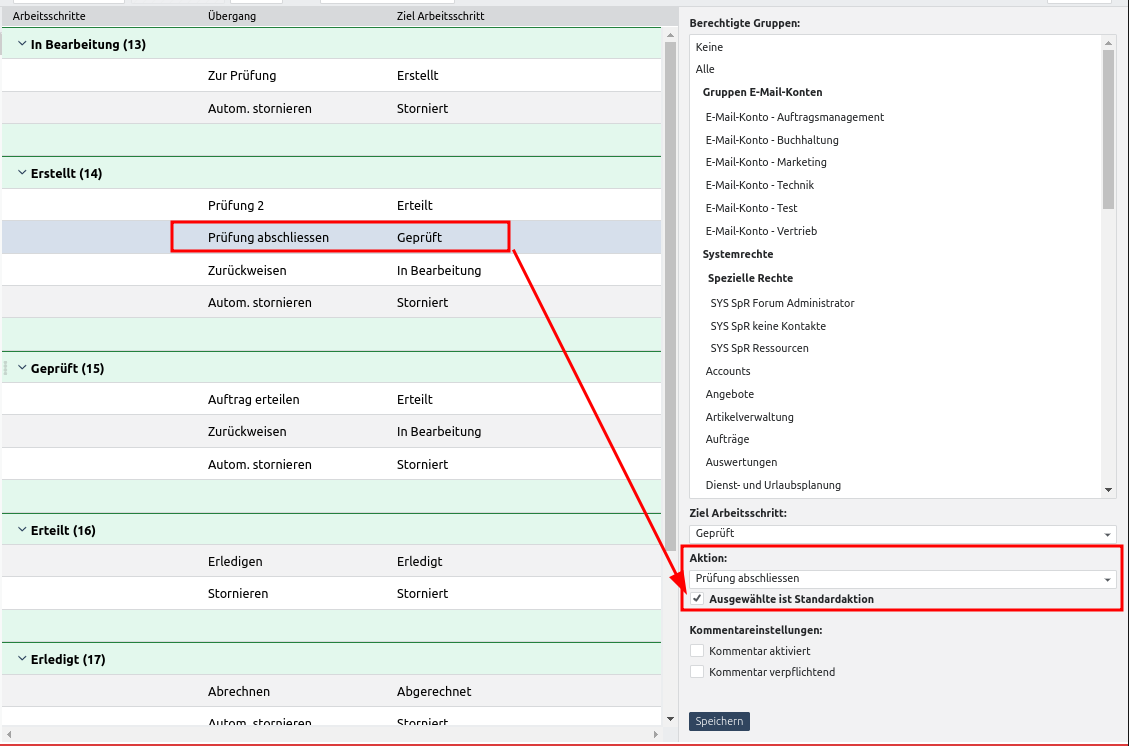The image size is (1129, 746).
Task: Sort by Übergang column header
Action: point(230,16)
